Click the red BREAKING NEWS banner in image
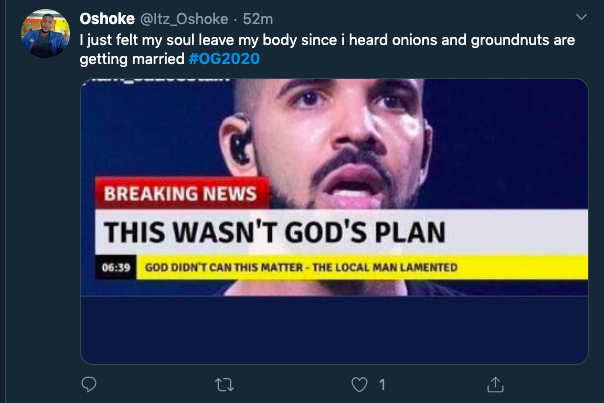 tap(180, 193)
